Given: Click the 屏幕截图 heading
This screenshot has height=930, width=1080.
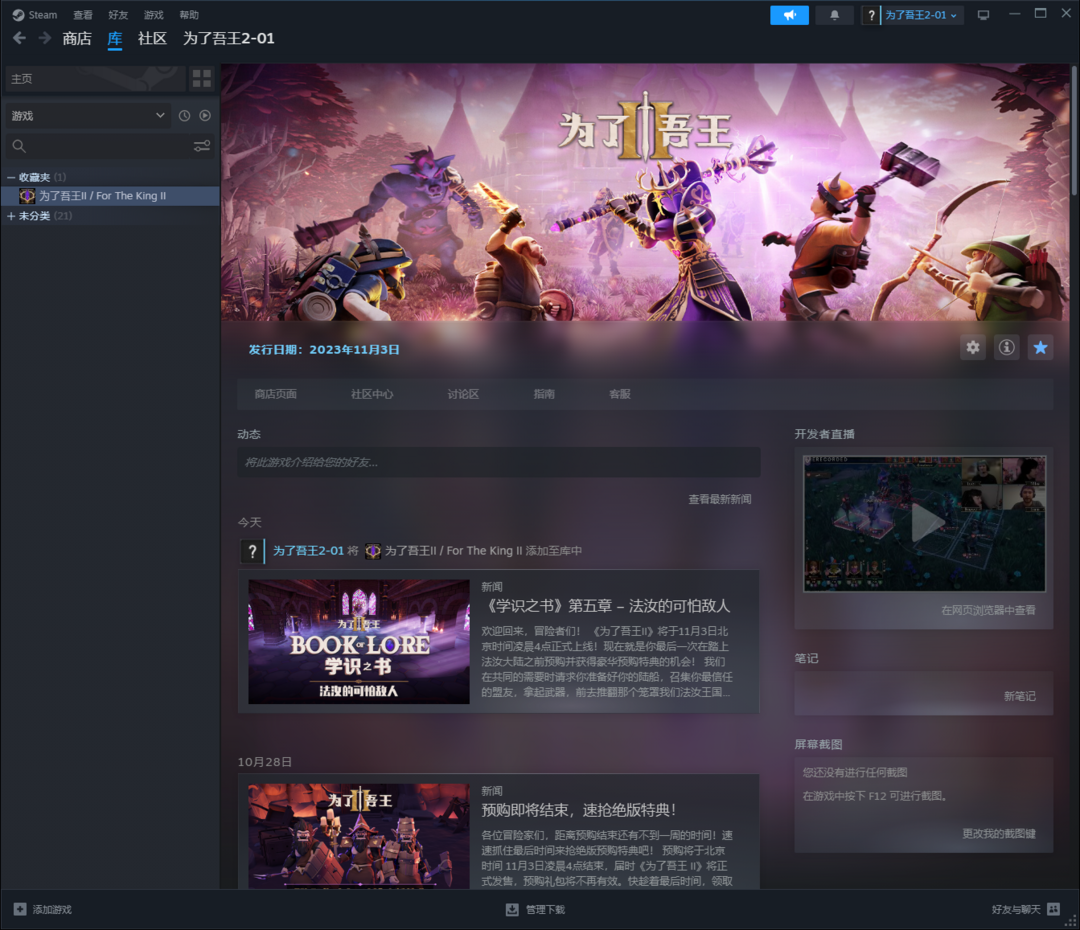Looking at the screenshot, I should pos(818,744).
